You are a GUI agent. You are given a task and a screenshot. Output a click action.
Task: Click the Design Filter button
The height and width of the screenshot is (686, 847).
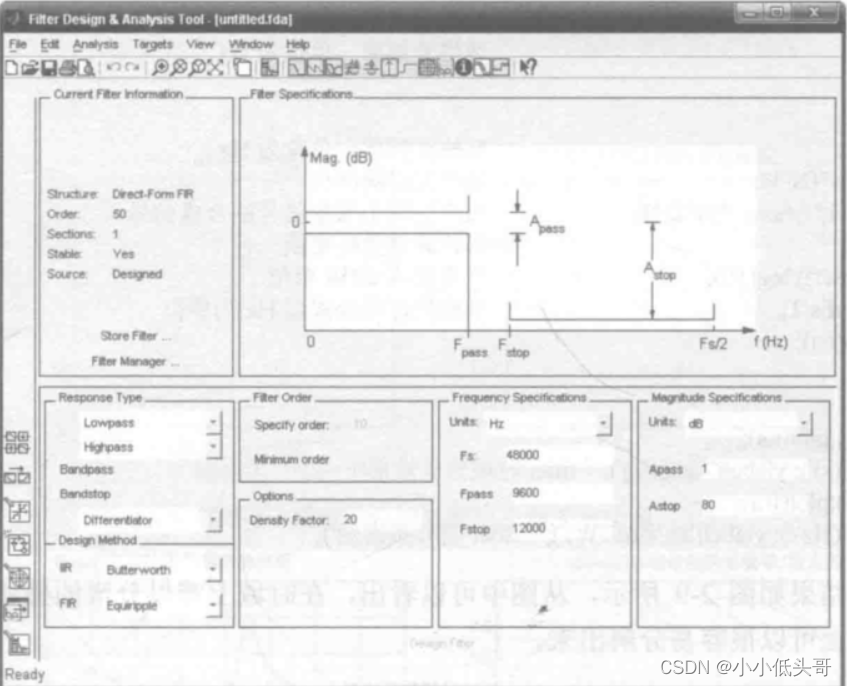[442, 643]
